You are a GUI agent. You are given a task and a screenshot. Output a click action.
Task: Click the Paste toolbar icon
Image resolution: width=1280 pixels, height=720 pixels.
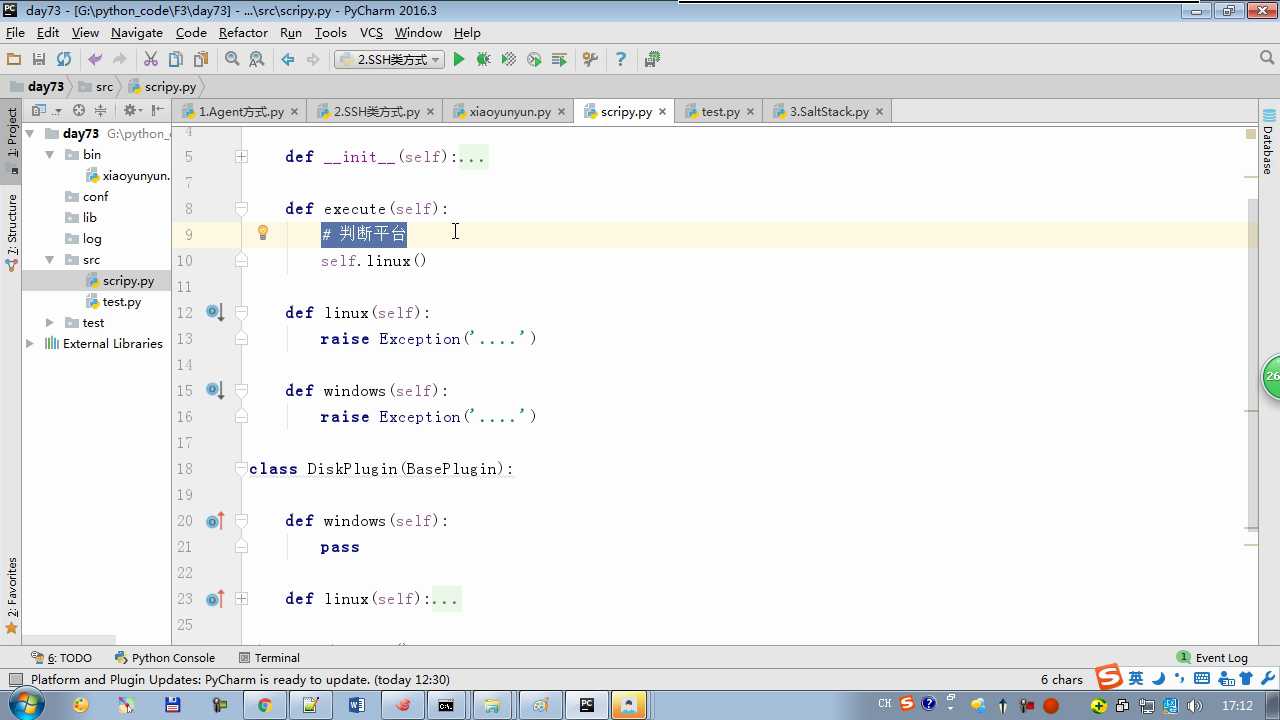pos(201,60)
